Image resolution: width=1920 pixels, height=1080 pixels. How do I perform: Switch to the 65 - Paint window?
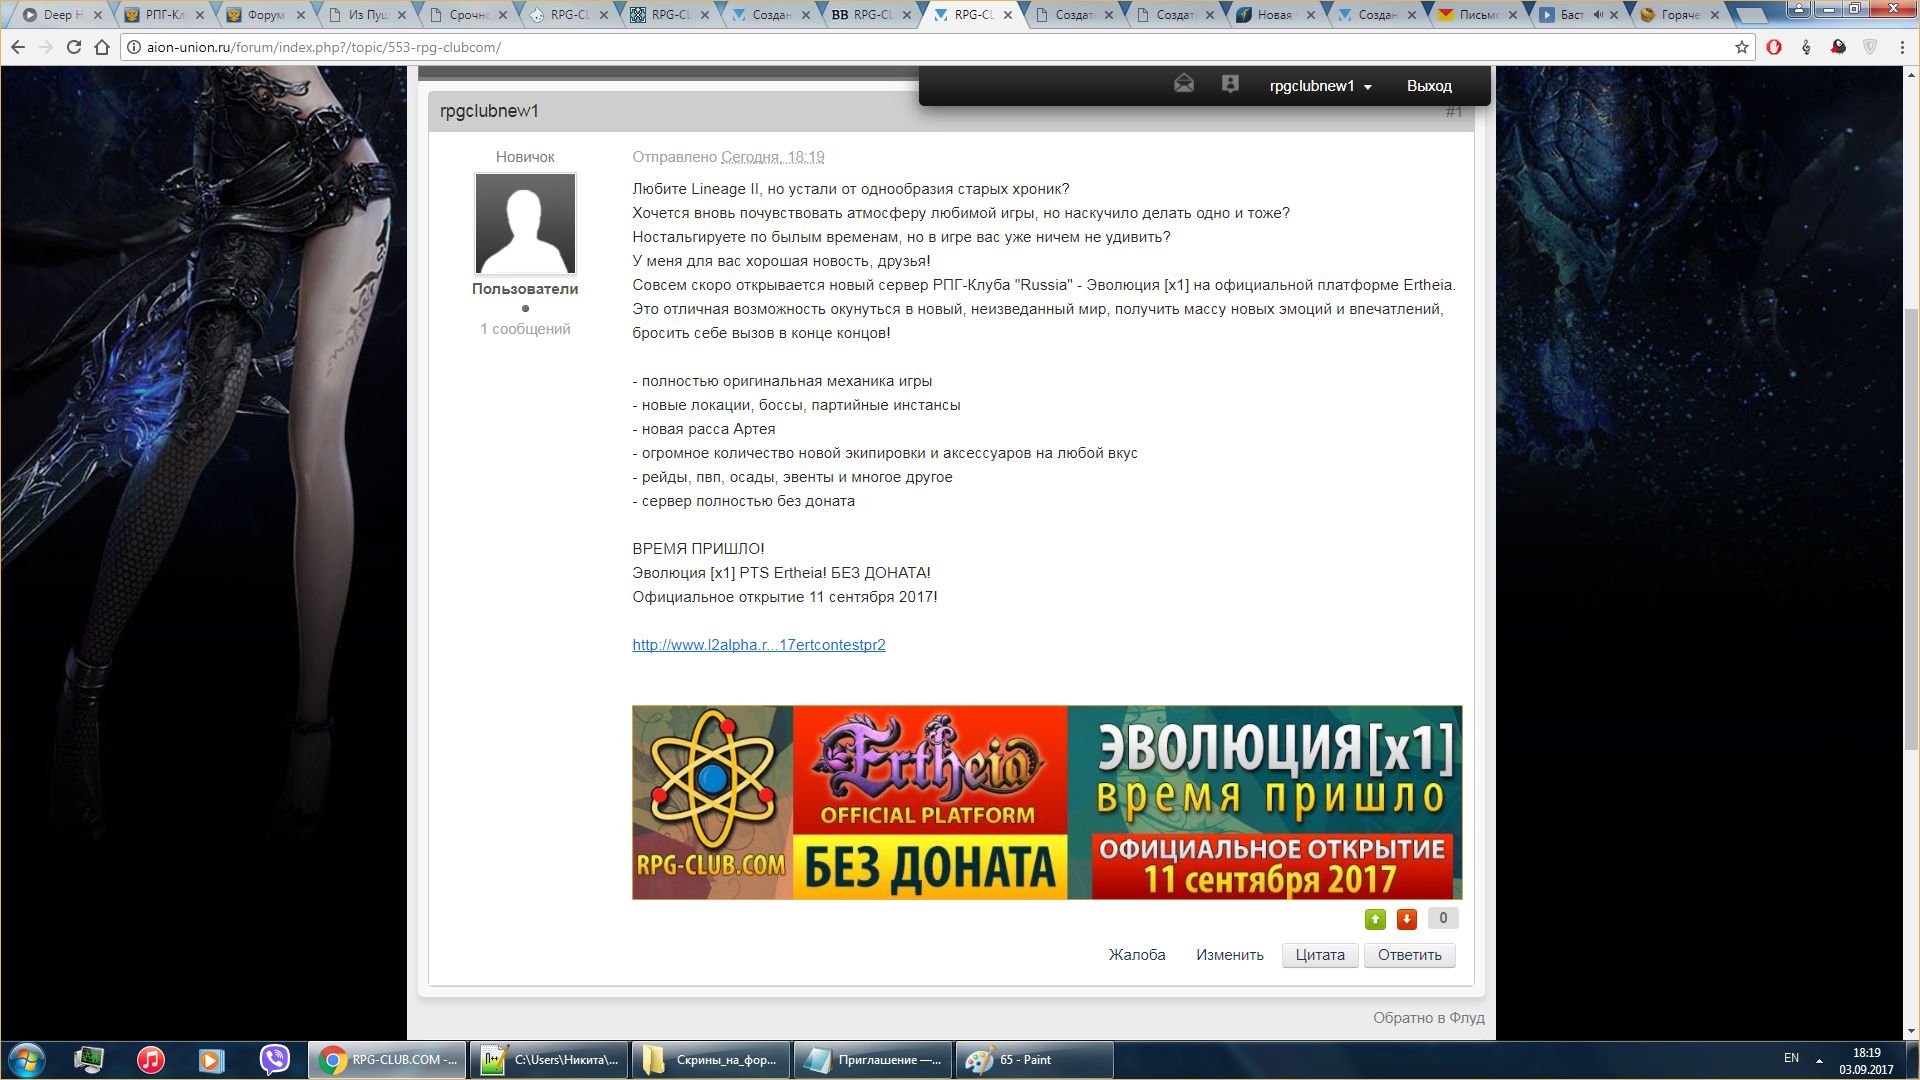tap(1035, 1060)
